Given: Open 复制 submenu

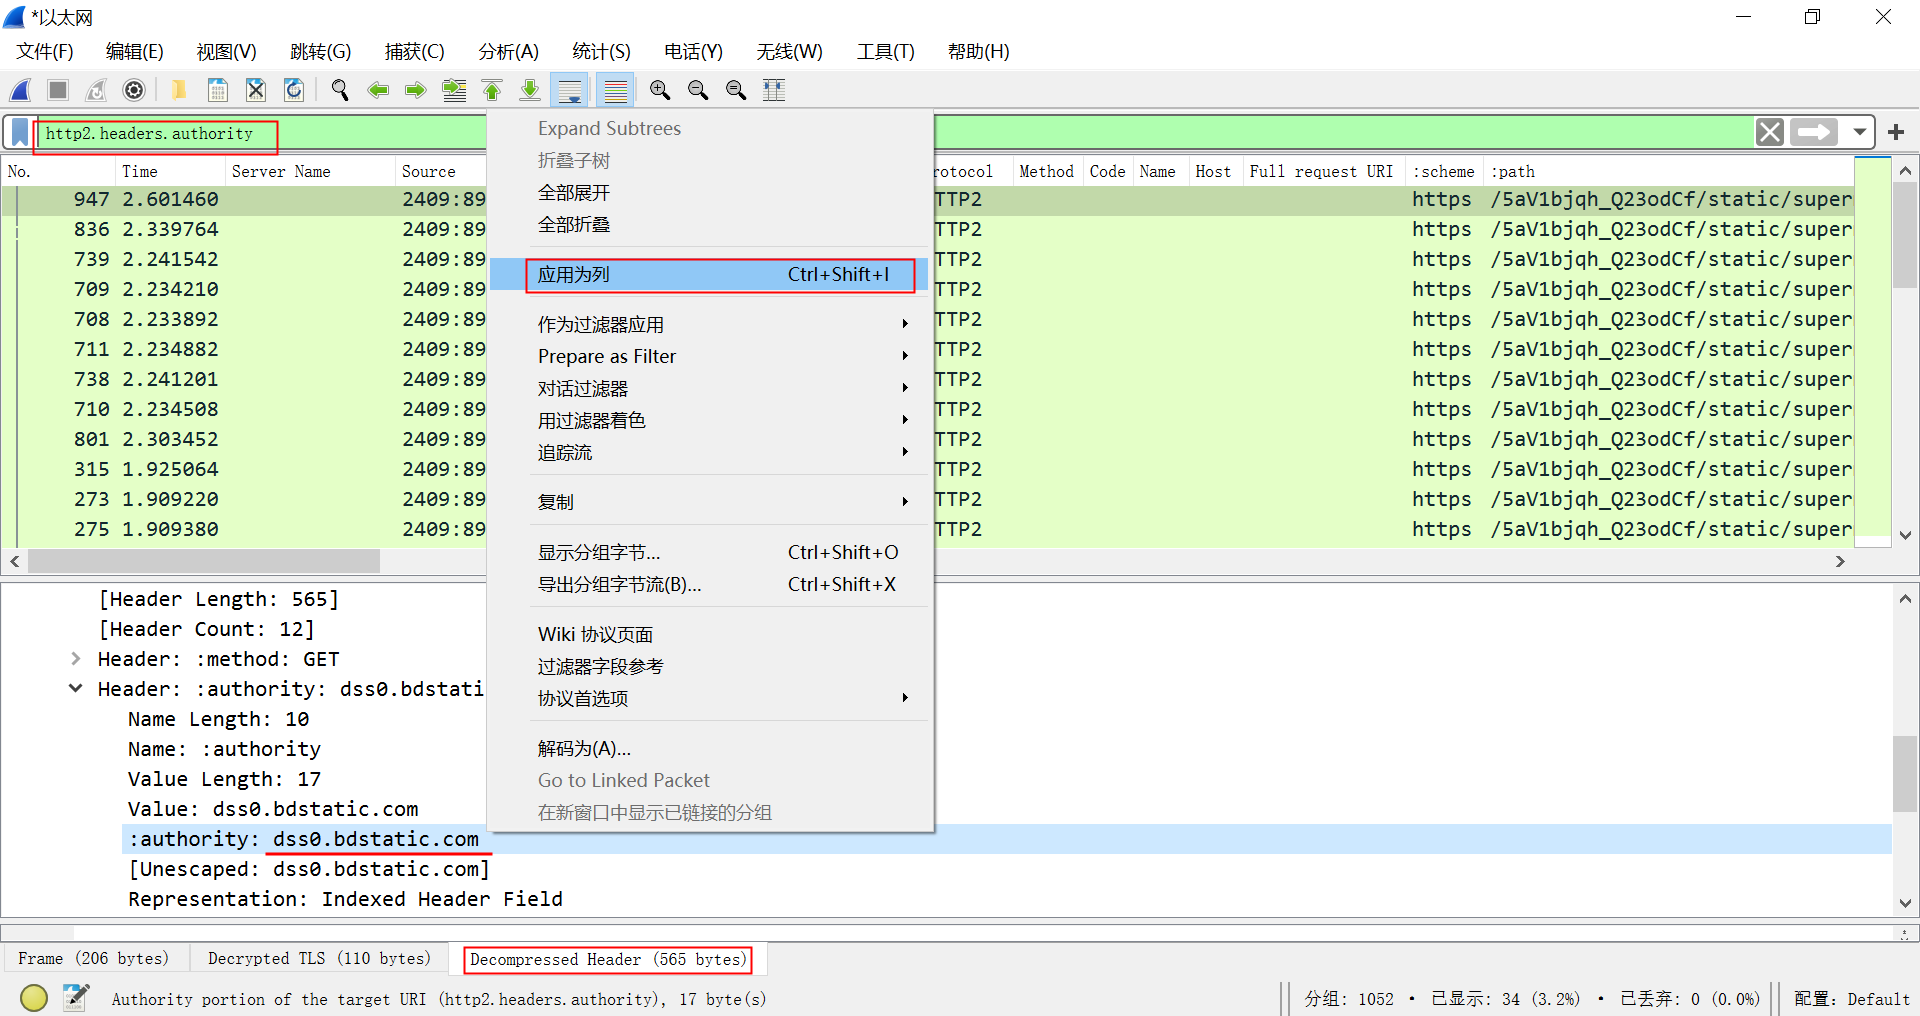Looking at the screenshot, I should pyautogui.click(x=709, y=502).
